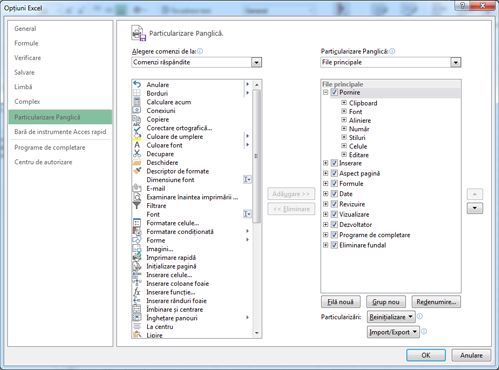Click the Corectare ortografică checkmark icon
Screen dimensions: 499x370
(137, 128)
